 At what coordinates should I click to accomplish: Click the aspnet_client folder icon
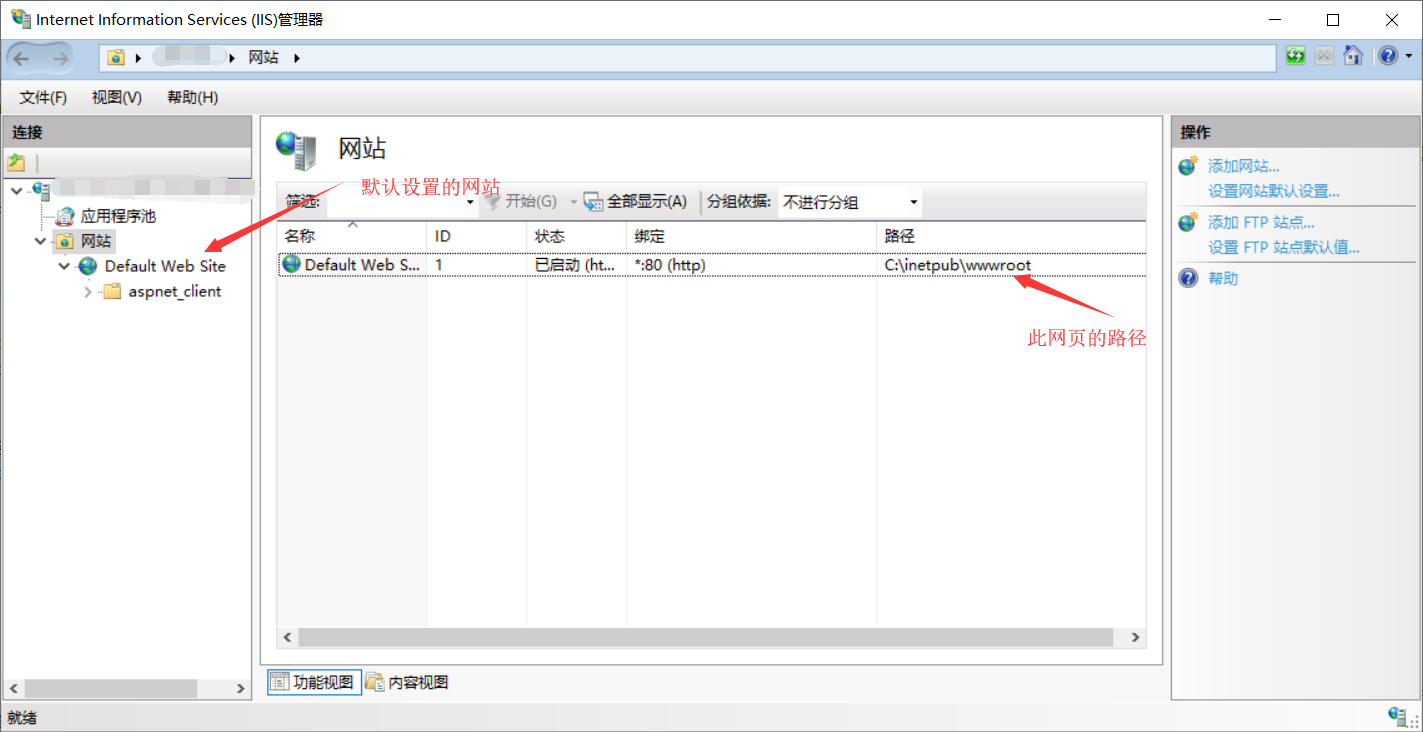point(112,292)
